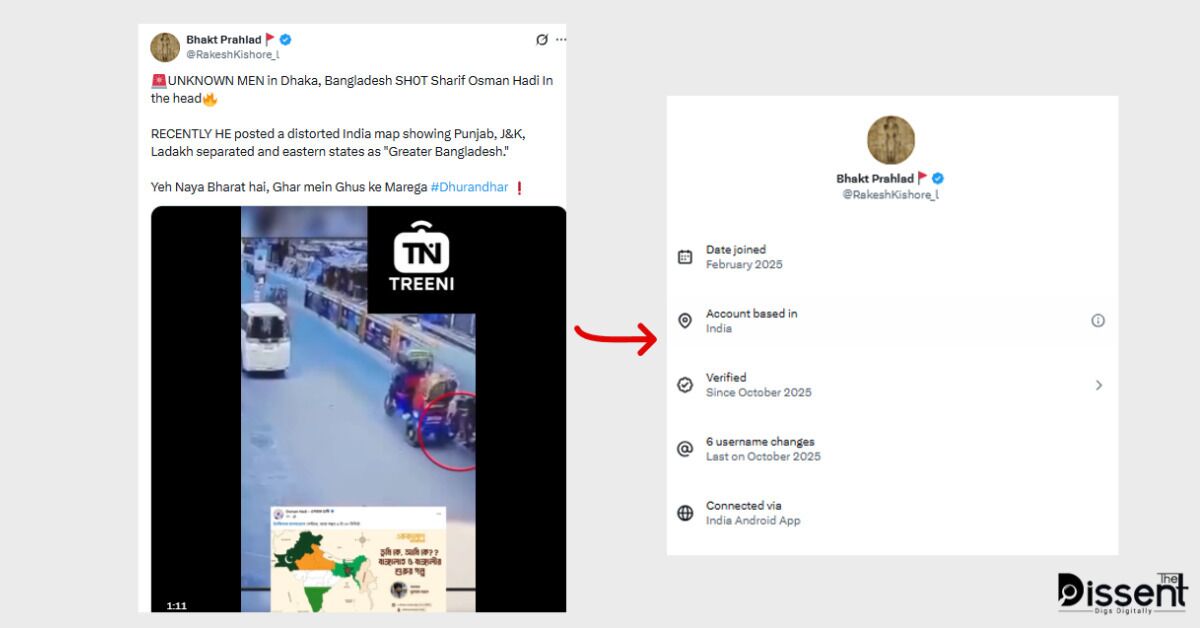This screenshot has height=628, width=1200.
Task: Click the 1:11 video duration label
Action: (177, 605)
